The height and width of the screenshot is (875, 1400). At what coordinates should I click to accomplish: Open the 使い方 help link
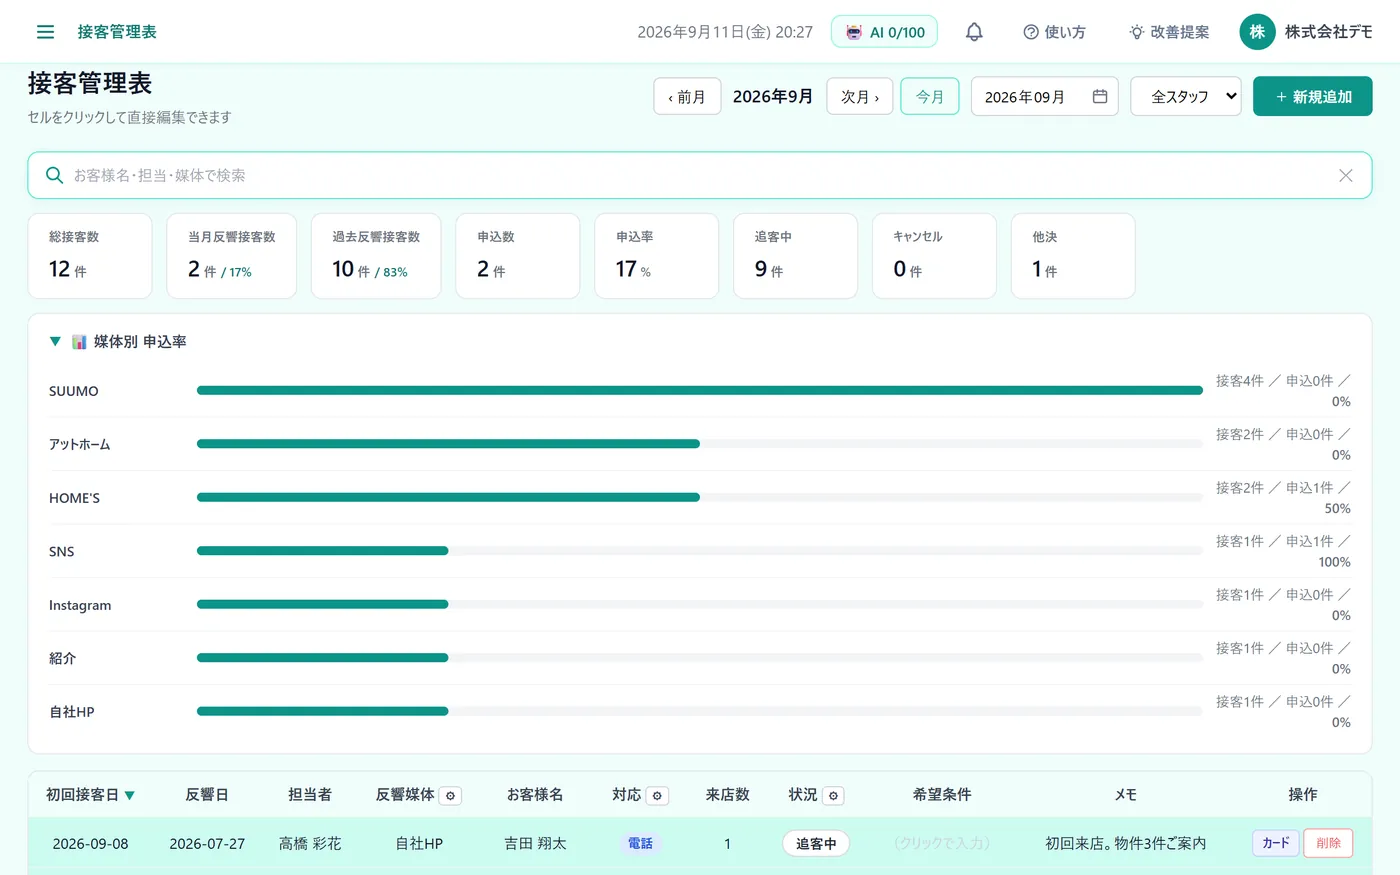point(1054,32)
